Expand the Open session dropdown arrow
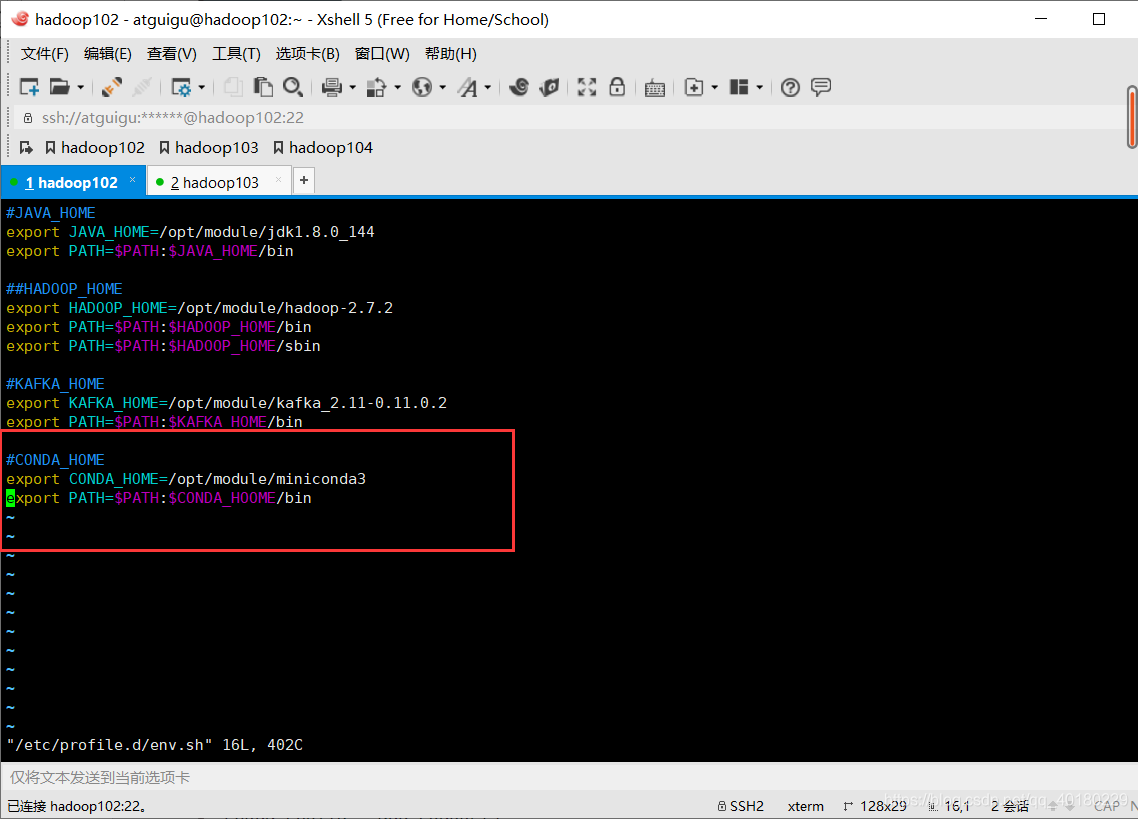The image size is (1138, 819). tap(81, 88)
